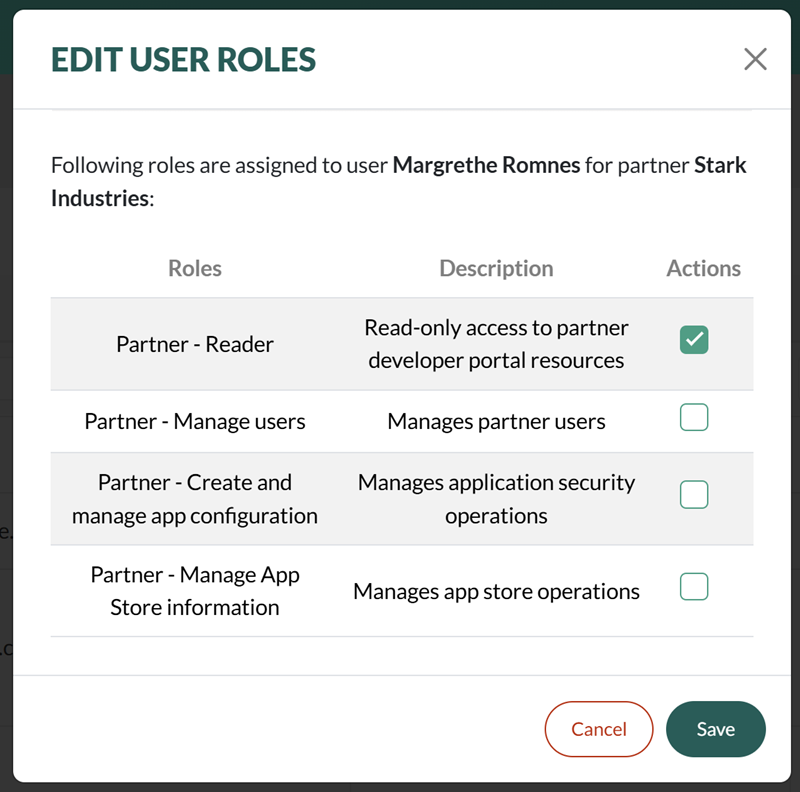Viewport: 800px width, 792px height.
Task: Click the Read-only access description text
Action: point(496,344)
